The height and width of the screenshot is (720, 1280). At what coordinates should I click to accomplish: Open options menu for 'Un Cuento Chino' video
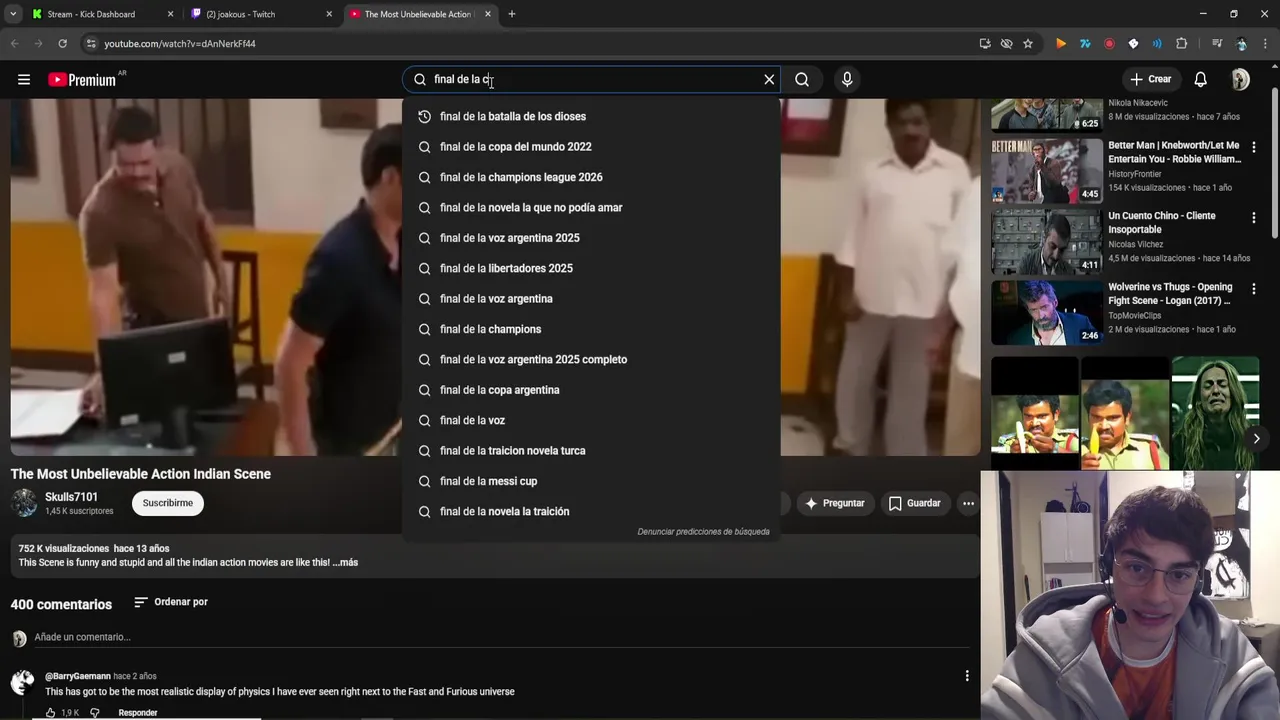tap(1254, 218)
